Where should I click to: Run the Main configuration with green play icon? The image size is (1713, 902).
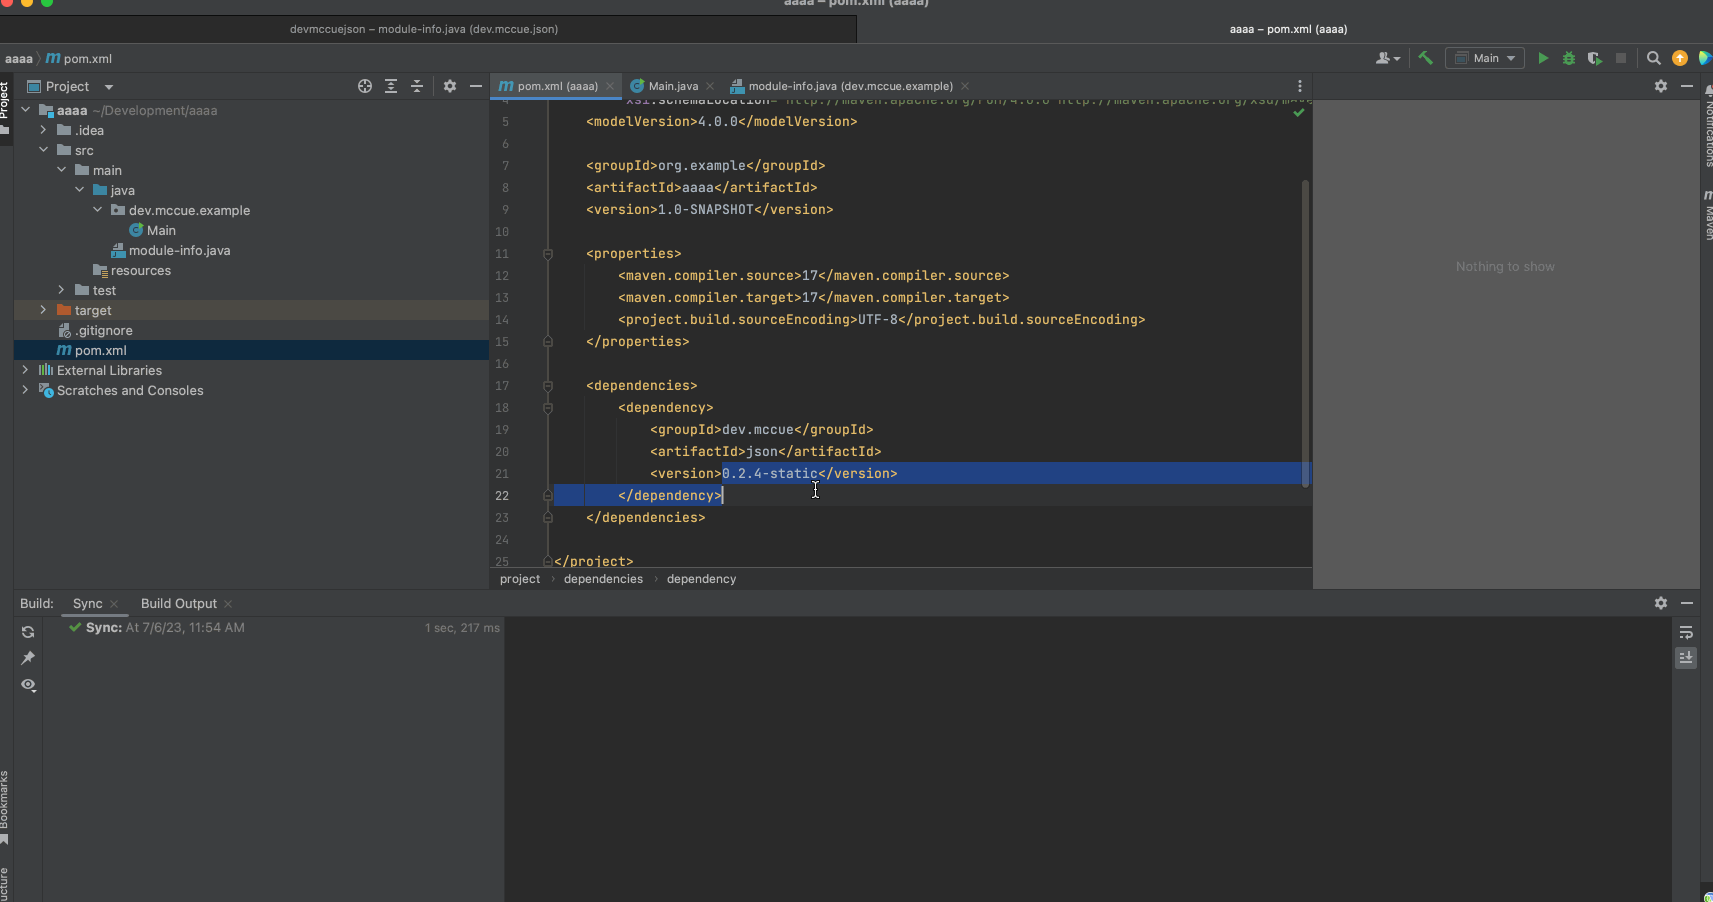1543,58
